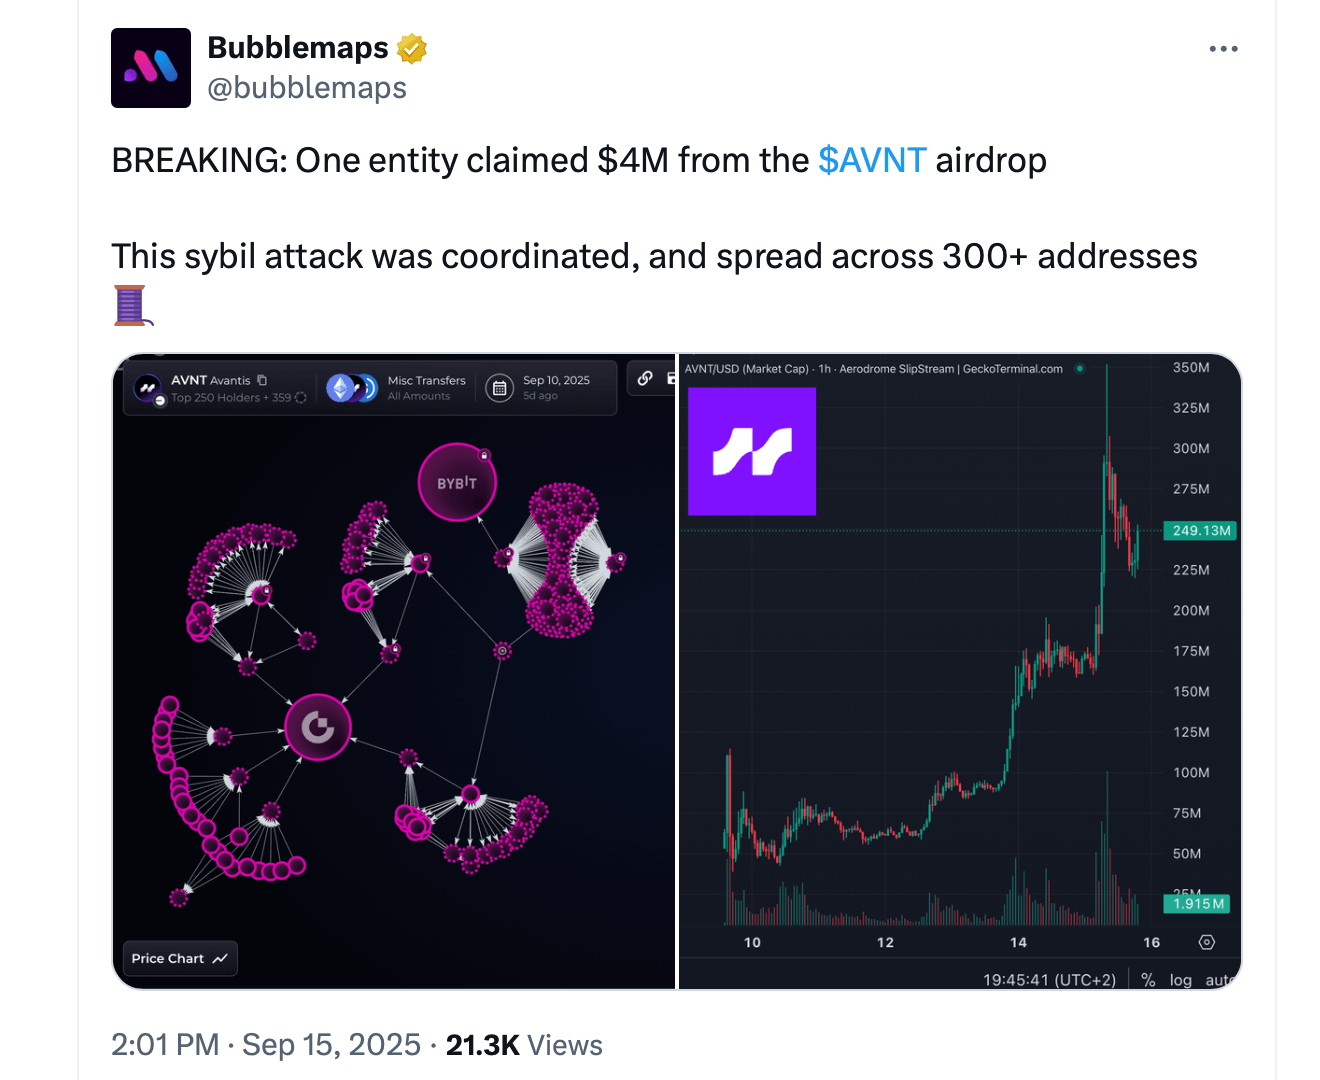1320x1080 pixels.
Task: Enable logarithmic scale using the log control
Action: click(x=1180, y=980)
